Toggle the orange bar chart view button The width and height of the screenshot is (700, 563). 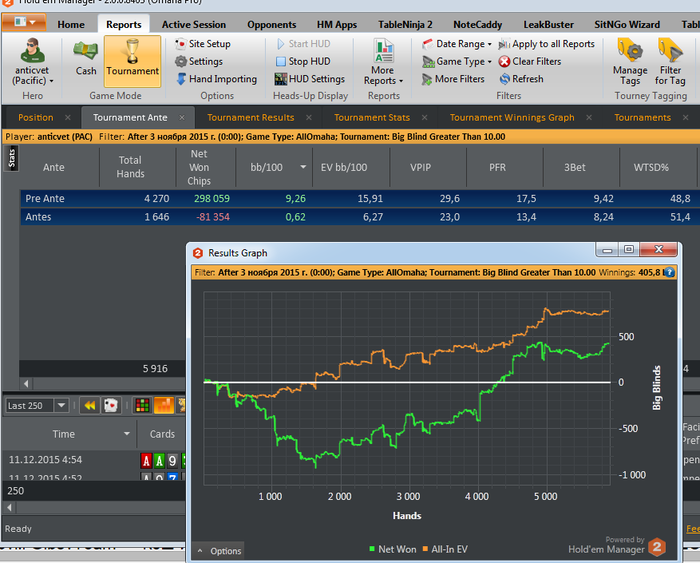pyautogui.click(x=164, y=405)
